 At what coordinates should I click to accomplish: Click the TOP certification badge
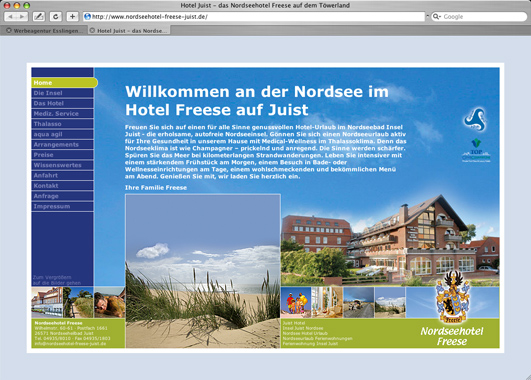pyautogui.click(x=476, y=150)
